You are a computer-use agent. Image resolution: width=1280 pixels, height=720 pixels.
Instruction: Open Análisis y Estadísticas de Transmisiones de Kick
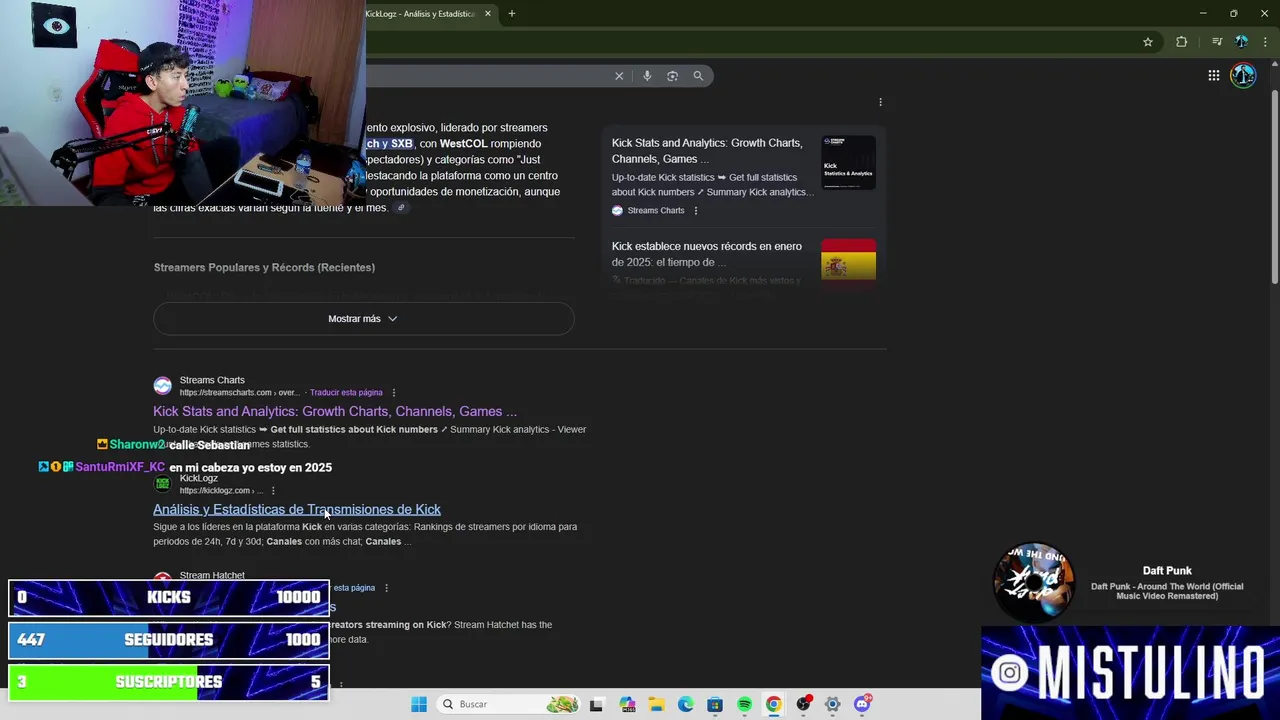pyautogui.click(x=297, y=509)
